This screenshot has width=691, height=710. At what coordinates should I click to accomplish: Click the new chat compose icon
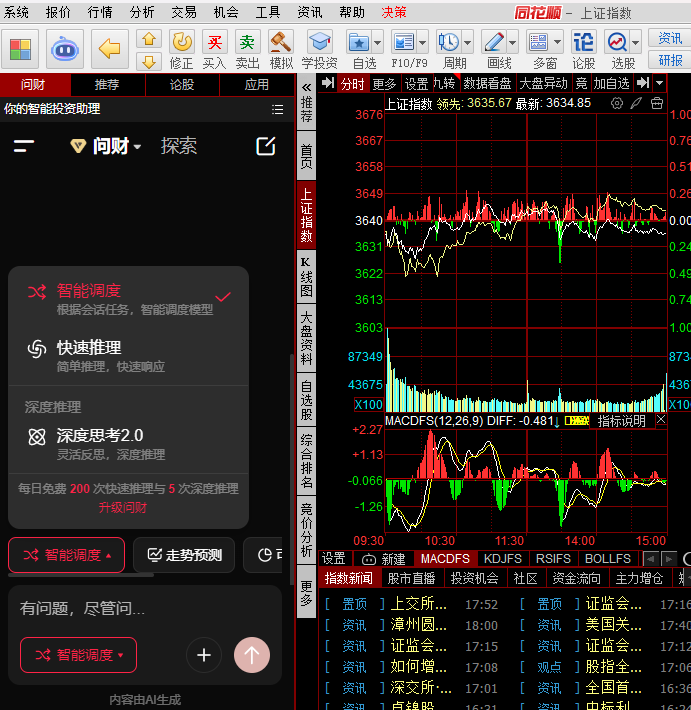click(265, 146)
